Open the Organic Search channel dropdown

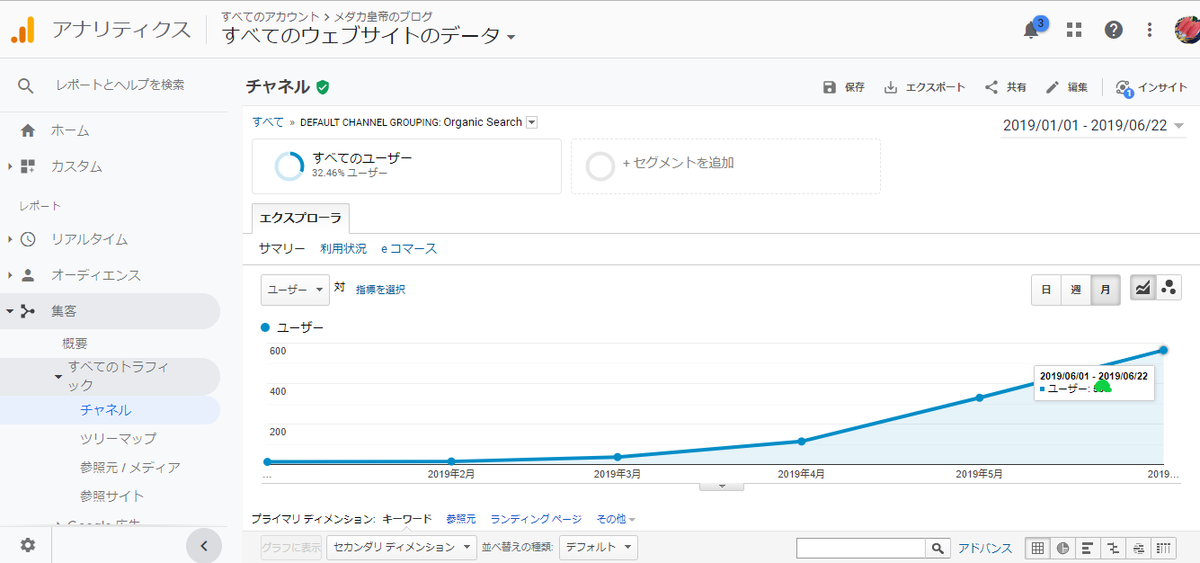coord(531,122)
